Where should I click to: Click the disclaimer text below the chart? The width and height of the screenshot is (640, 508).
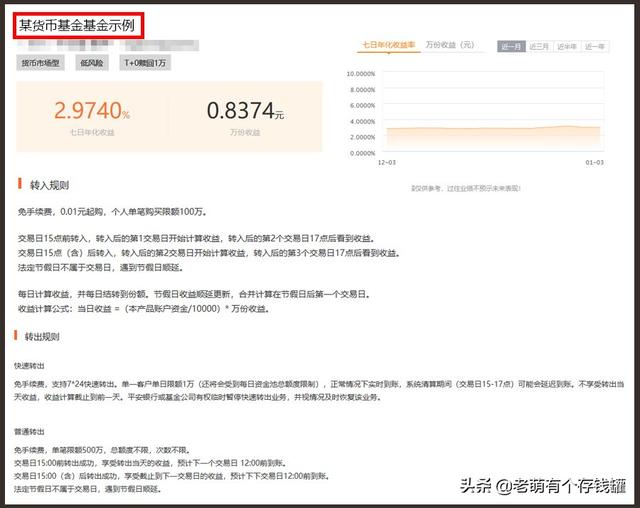click(x=466, y=188)
